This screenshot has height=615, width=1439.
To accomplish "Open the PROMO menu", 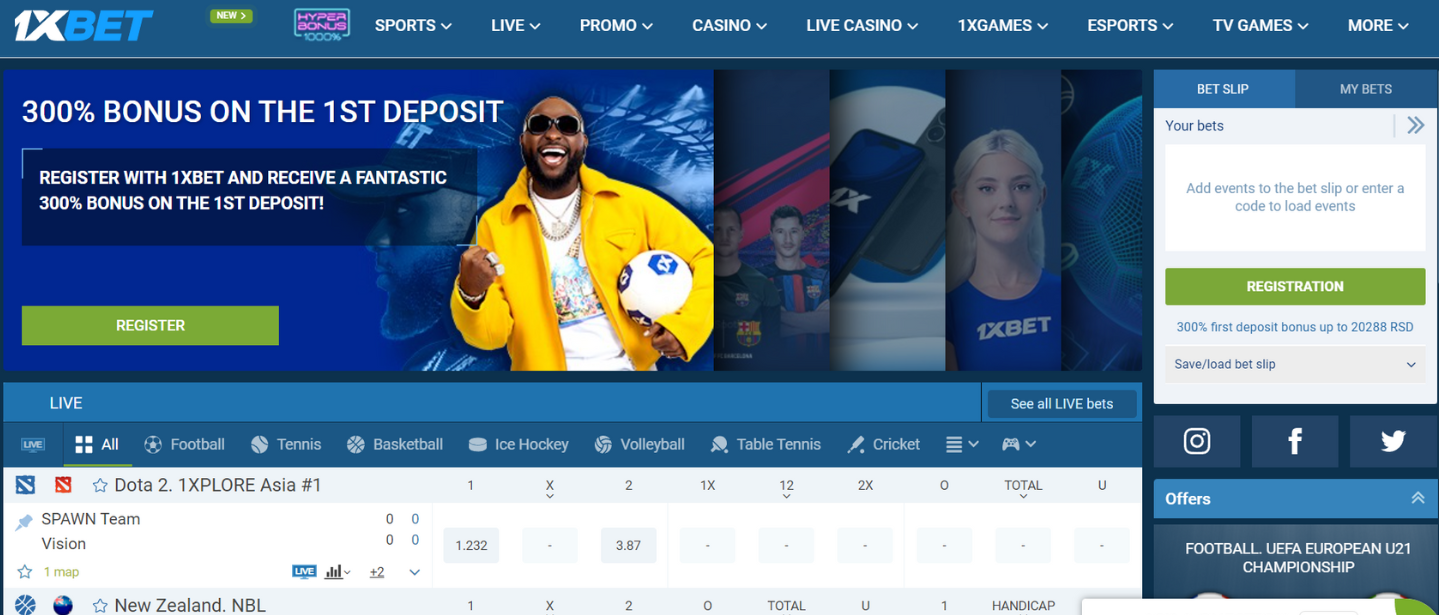I will pos(616,26).
